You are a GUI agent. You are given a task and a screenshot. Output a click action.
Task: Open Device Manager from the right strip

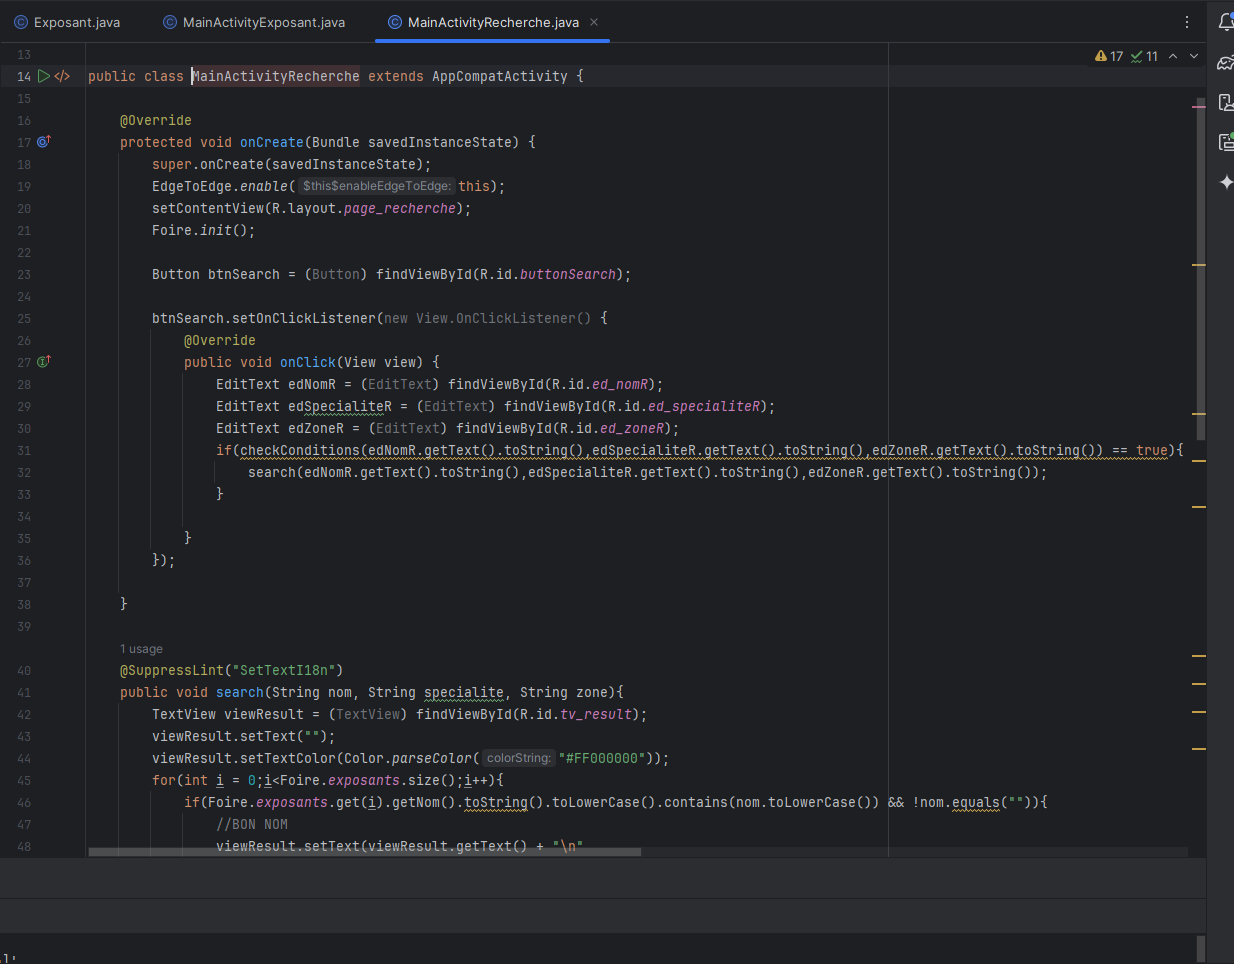click(x=1226, y=102)
